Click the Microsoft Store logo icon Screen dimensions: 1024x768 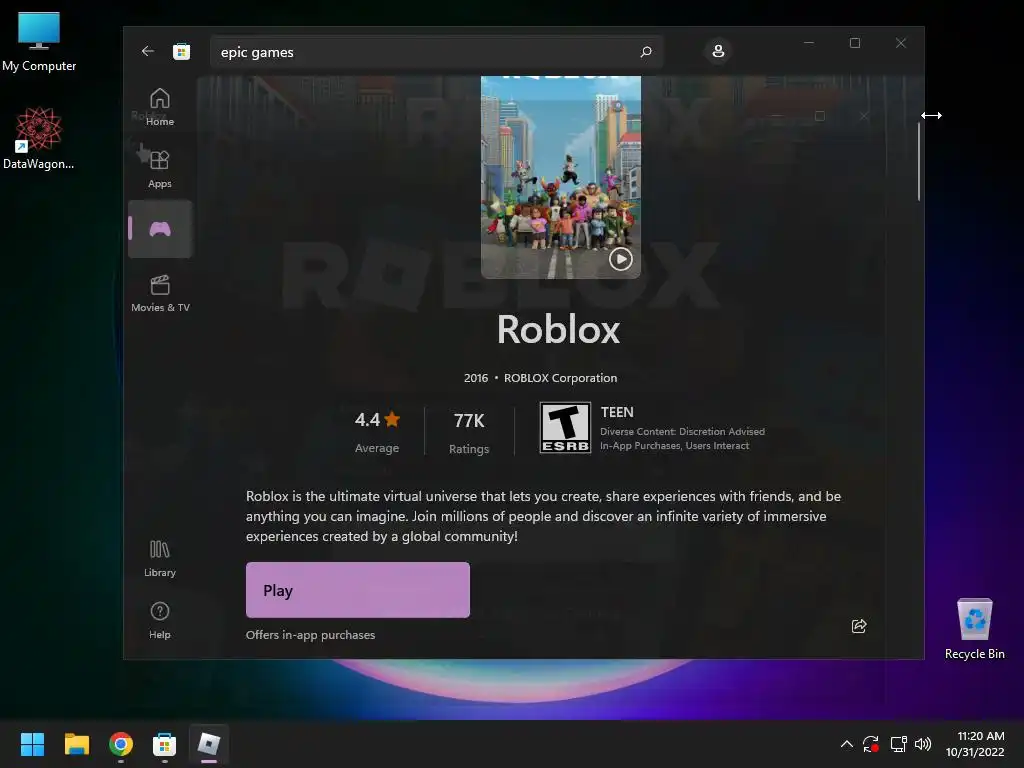coord(182,52)
